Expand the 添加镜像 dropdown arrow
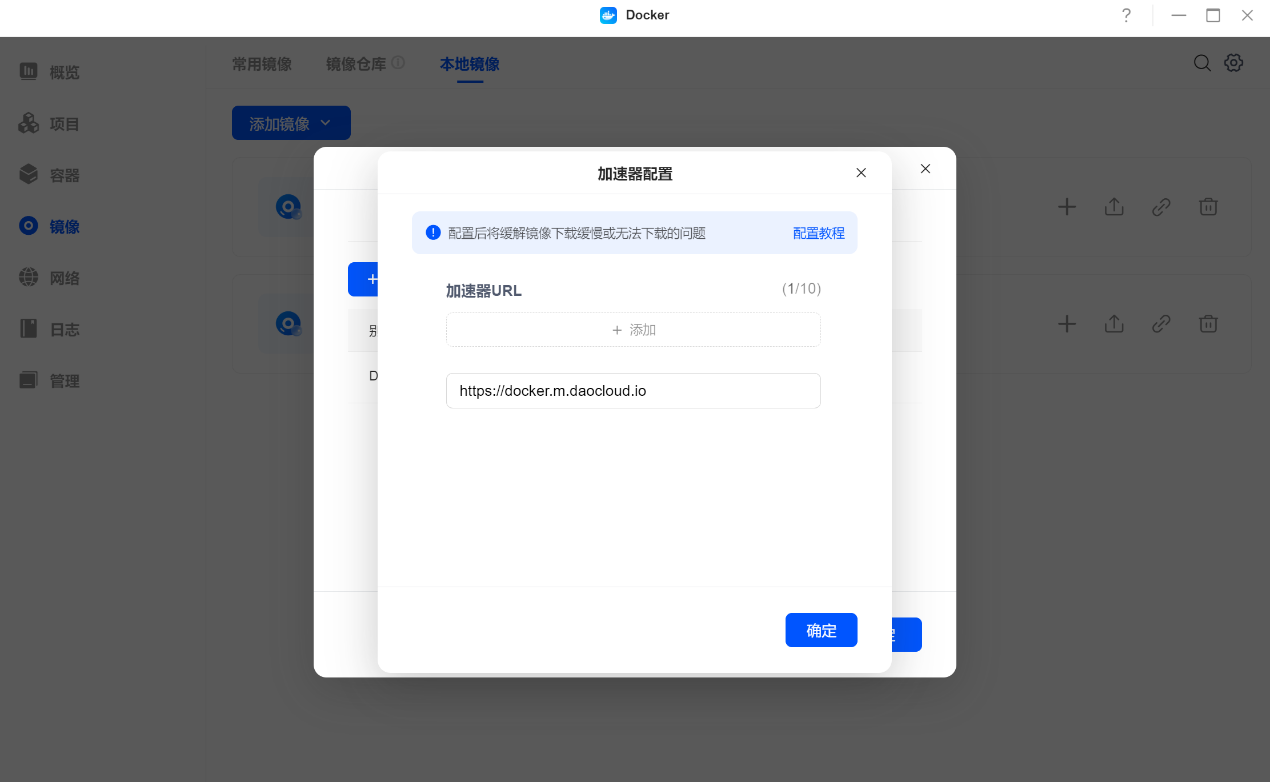1270x782 pixels. coord(326,123)
